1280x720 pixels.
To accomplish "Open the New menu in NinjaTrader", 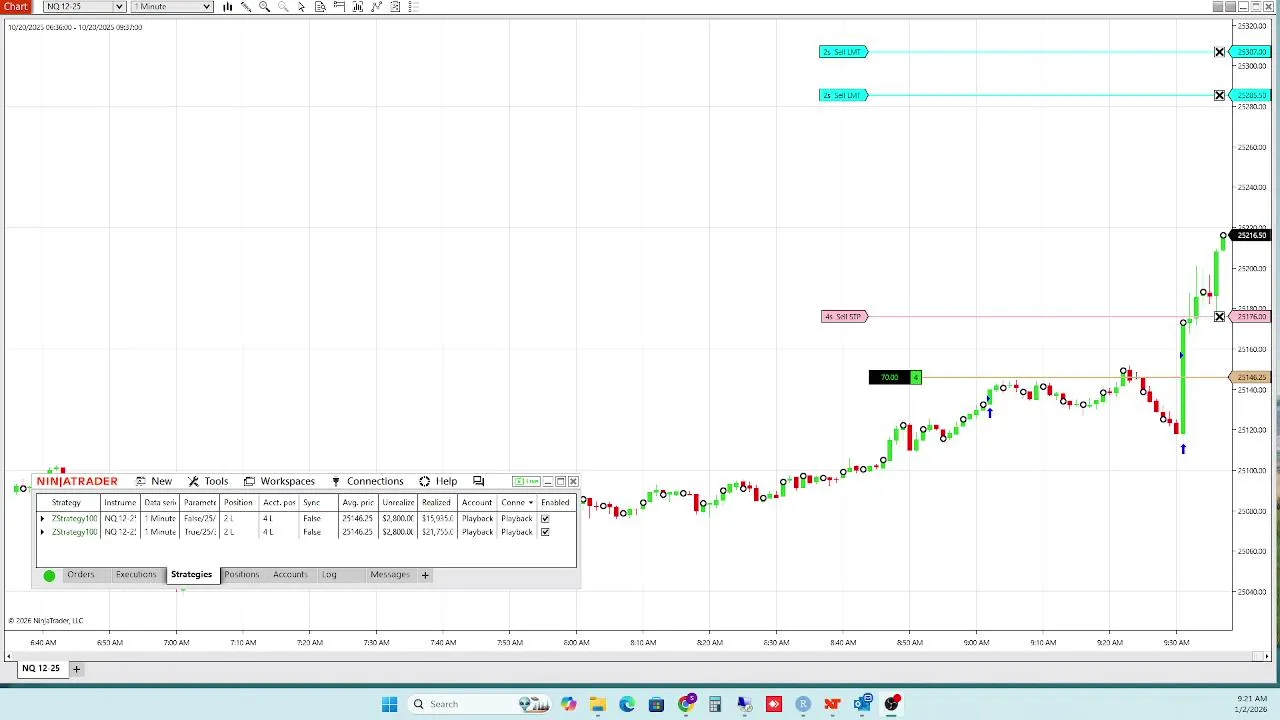I will 154,481.
